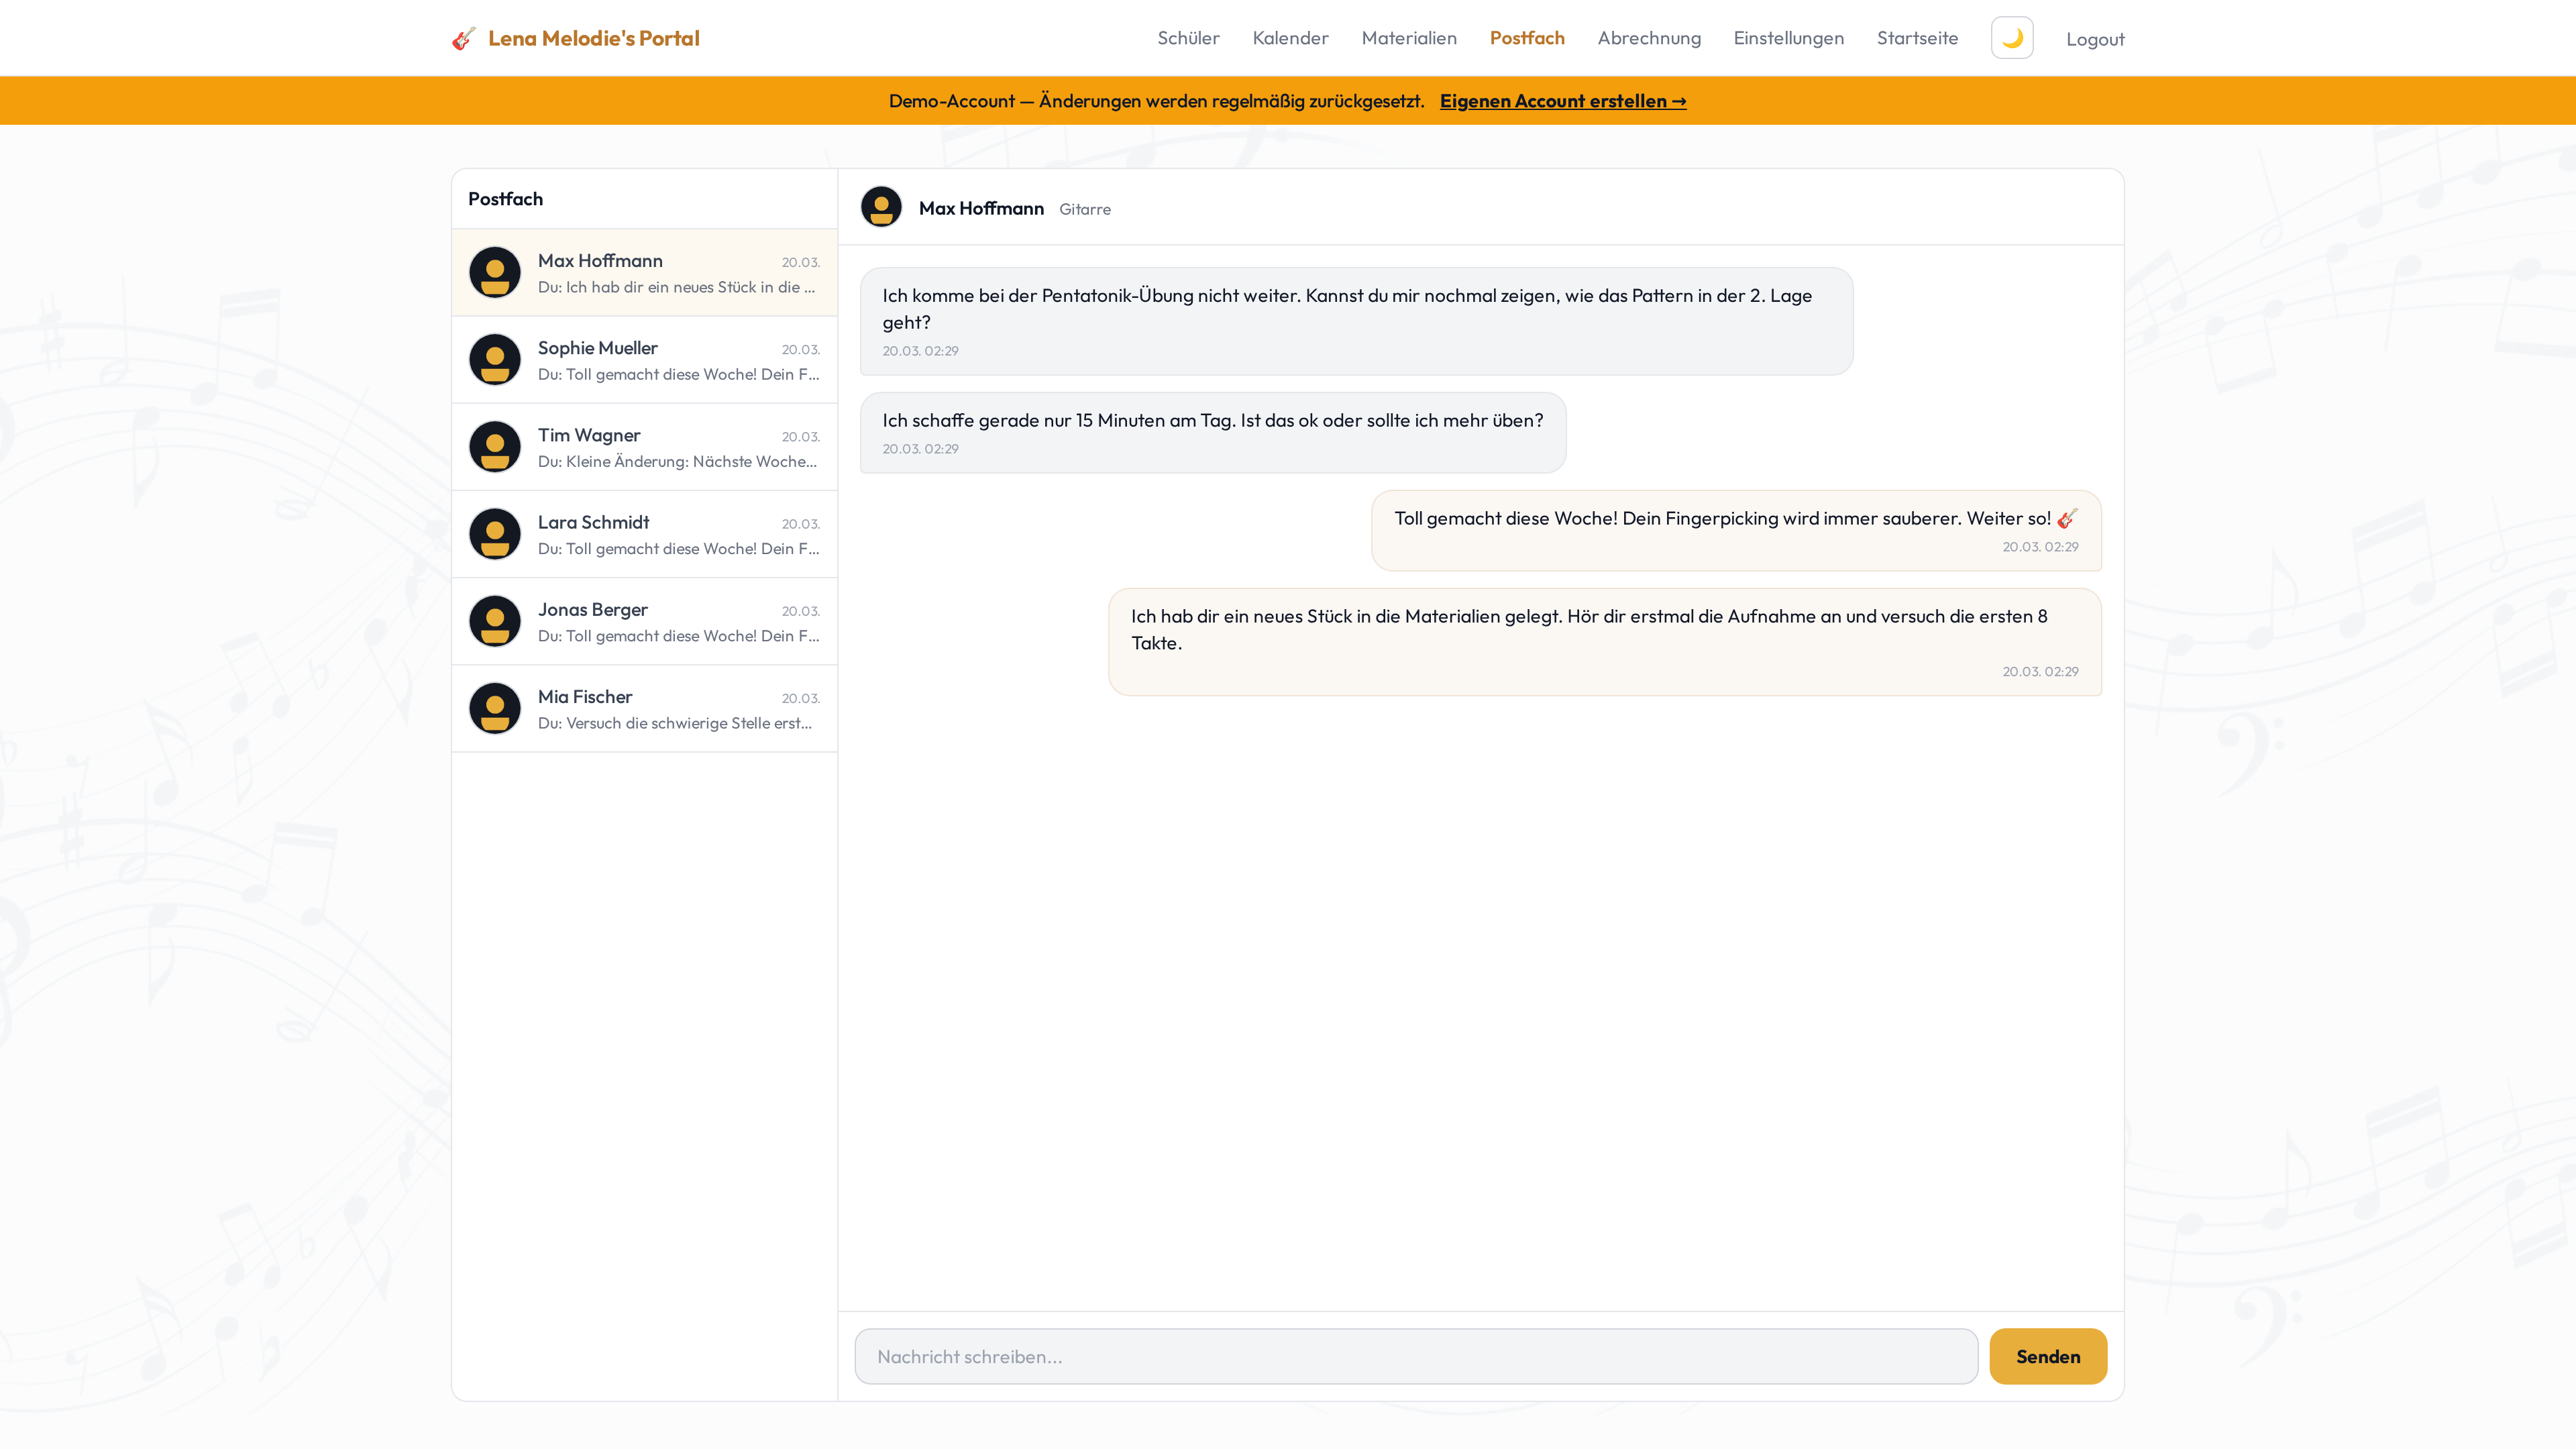Open Einstellungen from the navigation
The width and height of the screenshot is (2576, 1449).
(x=1788, y=38)
